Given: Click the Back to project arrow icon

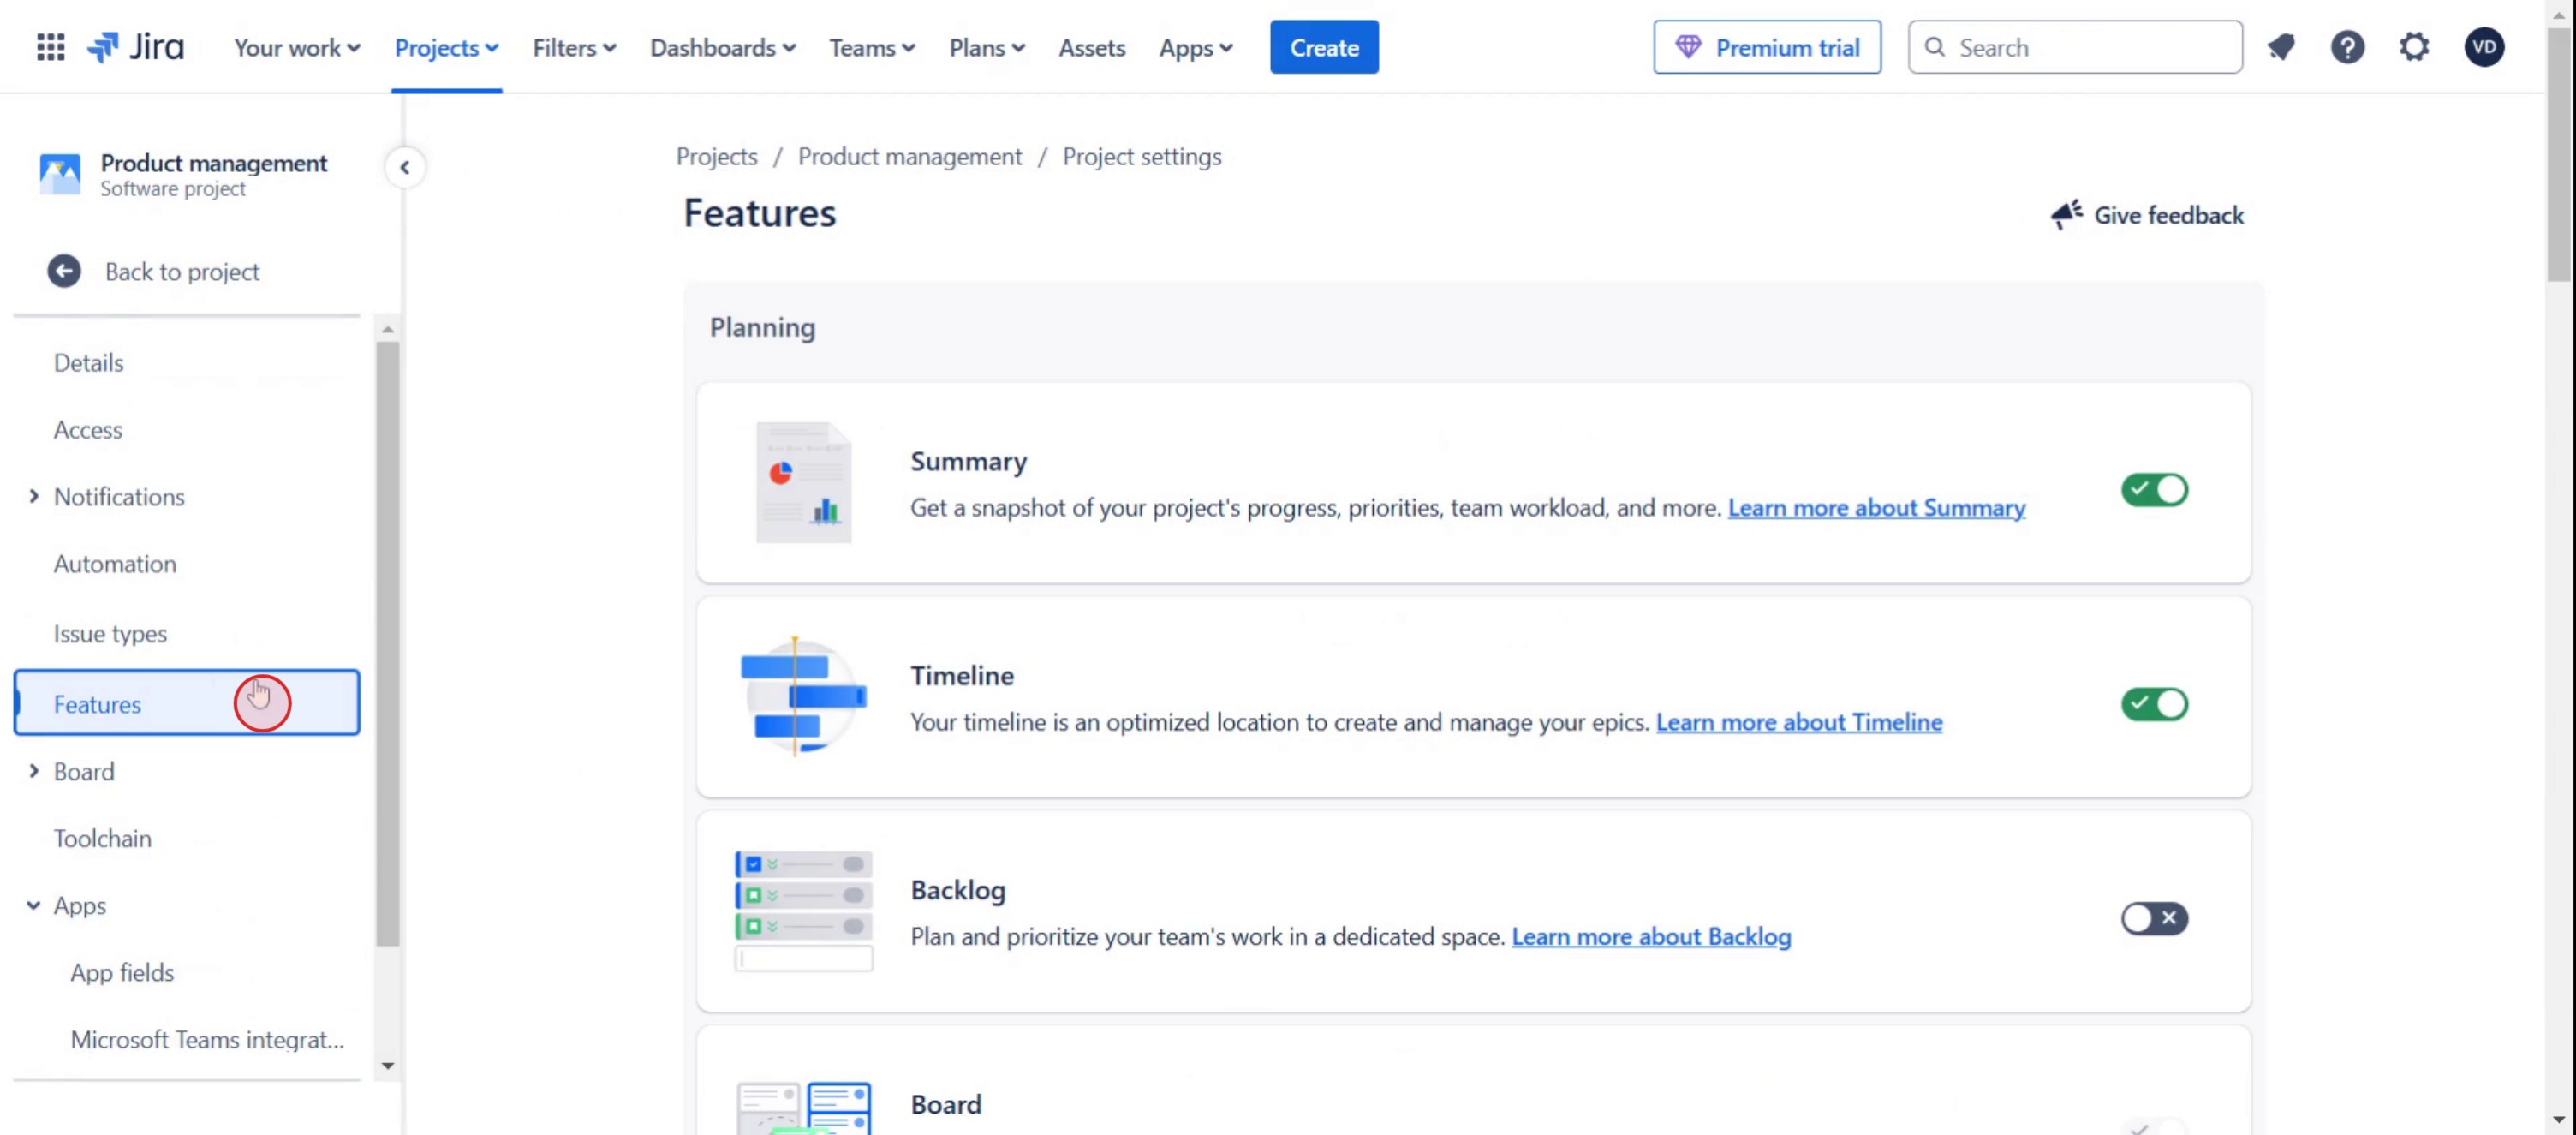Looking at the screenshot, I should [x=64, y=271].
